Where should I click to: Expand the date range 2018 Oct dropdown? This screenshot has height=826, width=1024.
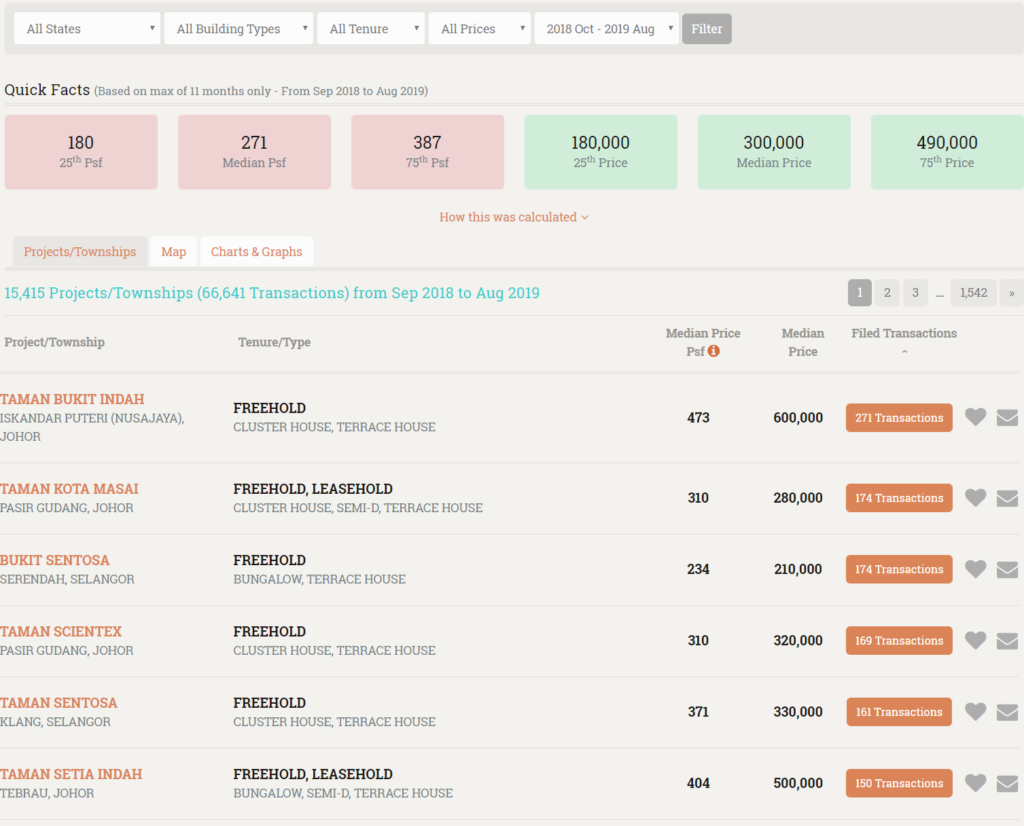coord(606,29)
